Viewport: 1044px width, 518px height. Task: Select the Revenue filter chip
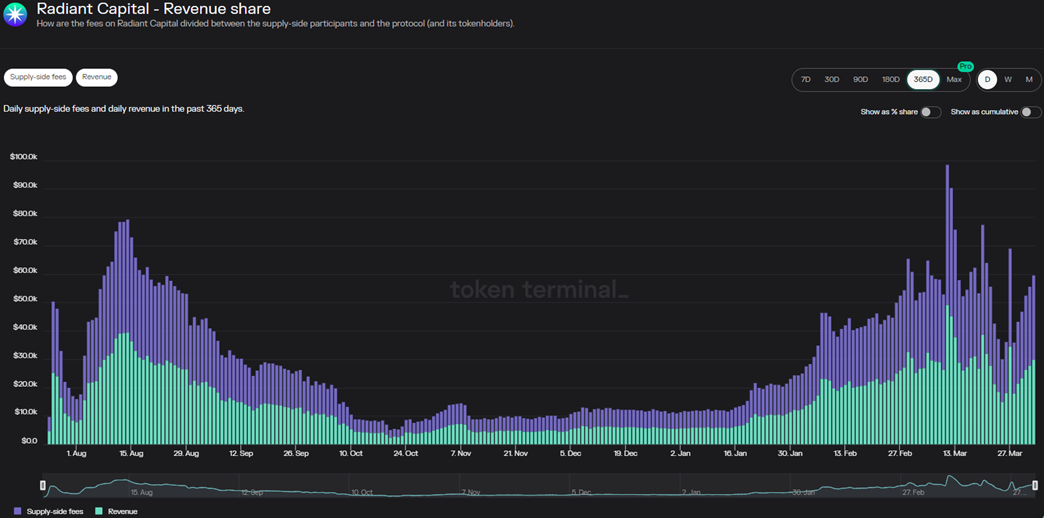coord(97,77)
